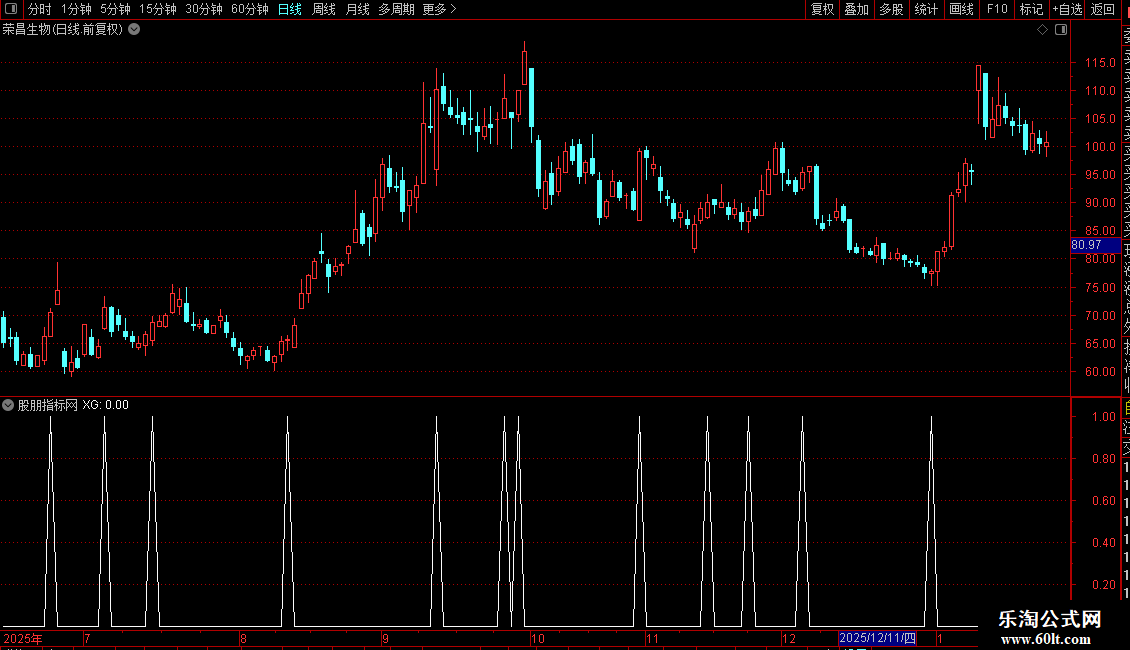Click the 2025/12/11/四 date marker
Image resolution: width=1130 pixels, height=650 pixels.
pos(877,638)
